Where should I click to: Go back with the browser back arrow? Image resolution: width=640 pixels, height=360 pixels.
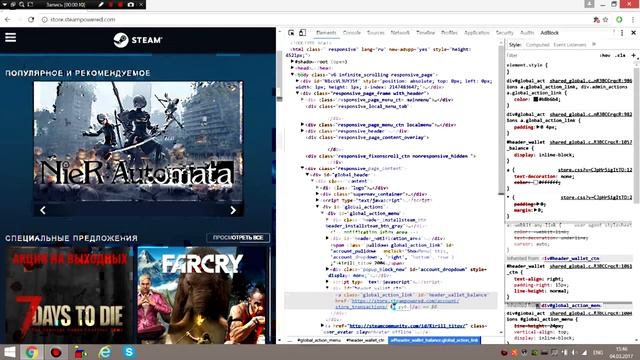pyautogui.click(x=7, y=19)
